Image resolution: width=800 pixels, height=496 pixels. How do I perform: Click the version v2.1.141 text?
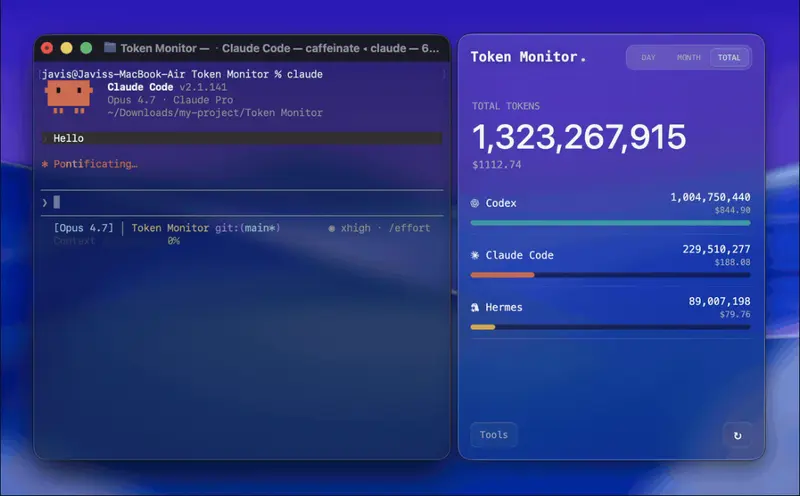pyautogui.click(x=203, y=87)
